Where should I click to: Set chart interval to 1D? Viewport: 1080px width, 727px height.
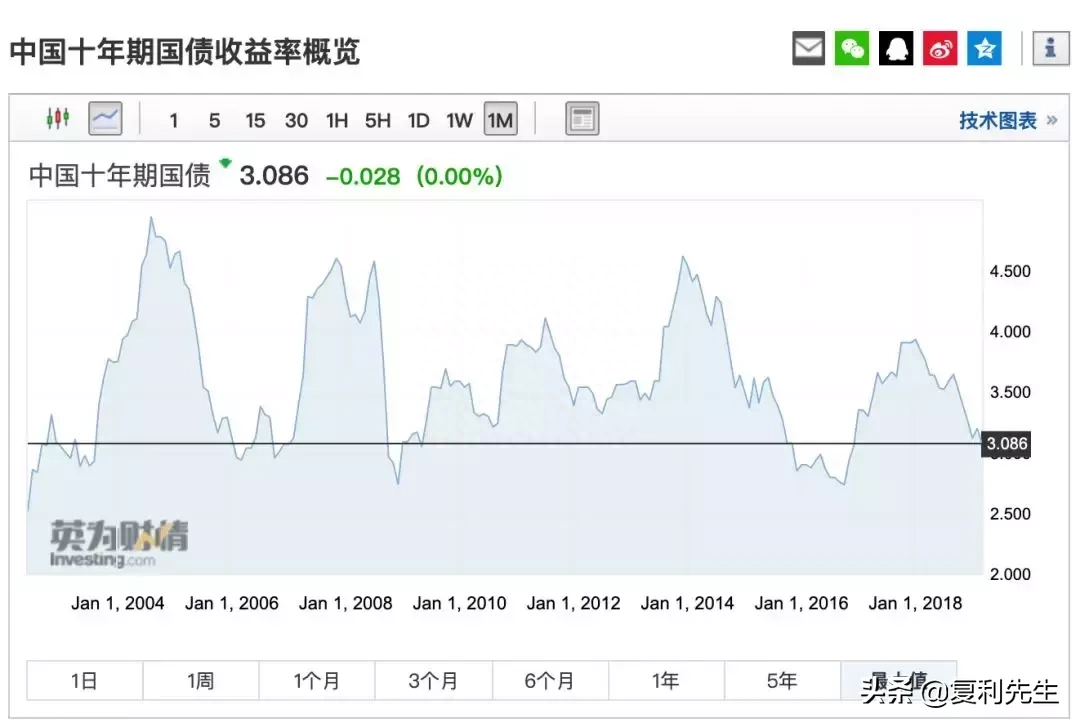pyautogui.click(x=418, y=120)
